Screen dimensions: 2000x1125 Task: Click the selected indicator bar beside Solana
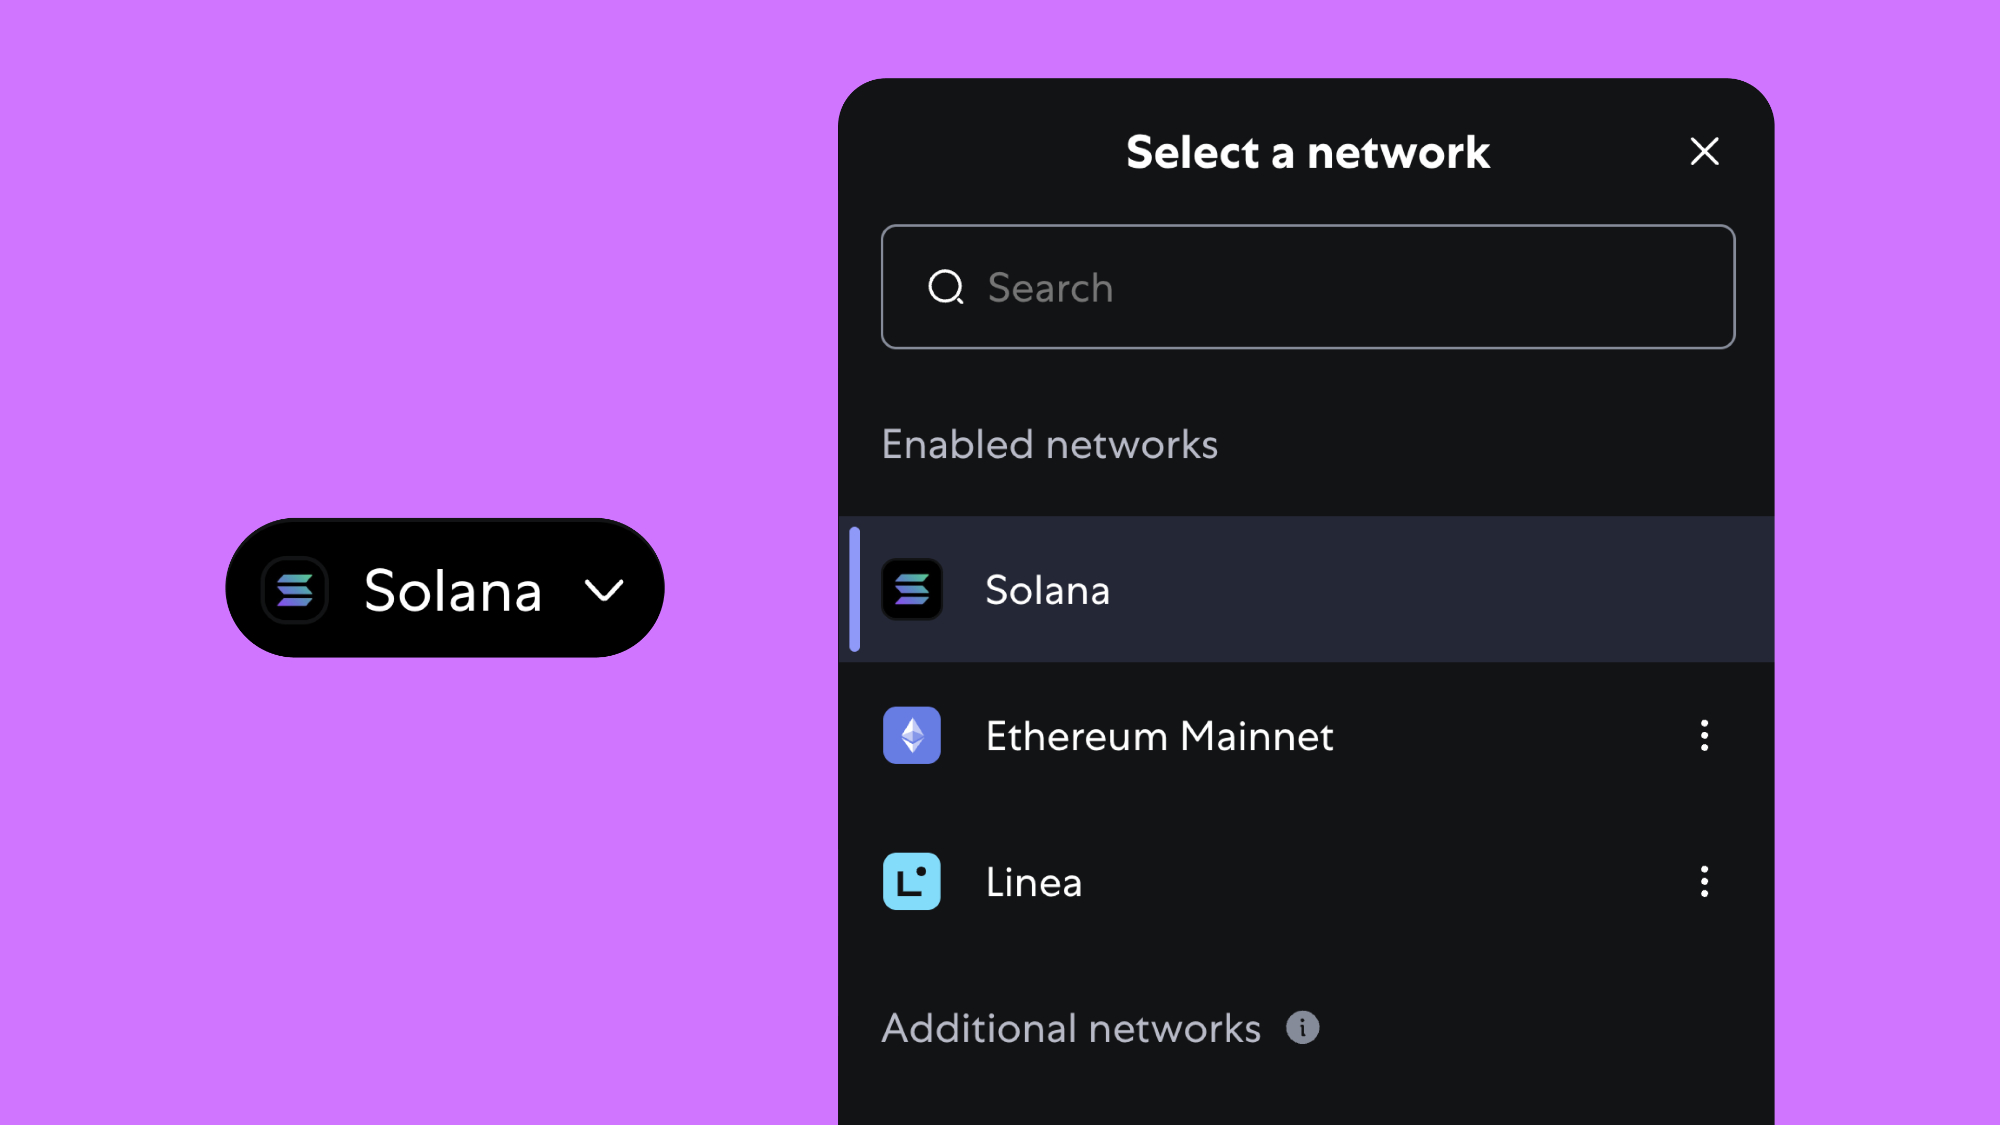tap(855, 590)
